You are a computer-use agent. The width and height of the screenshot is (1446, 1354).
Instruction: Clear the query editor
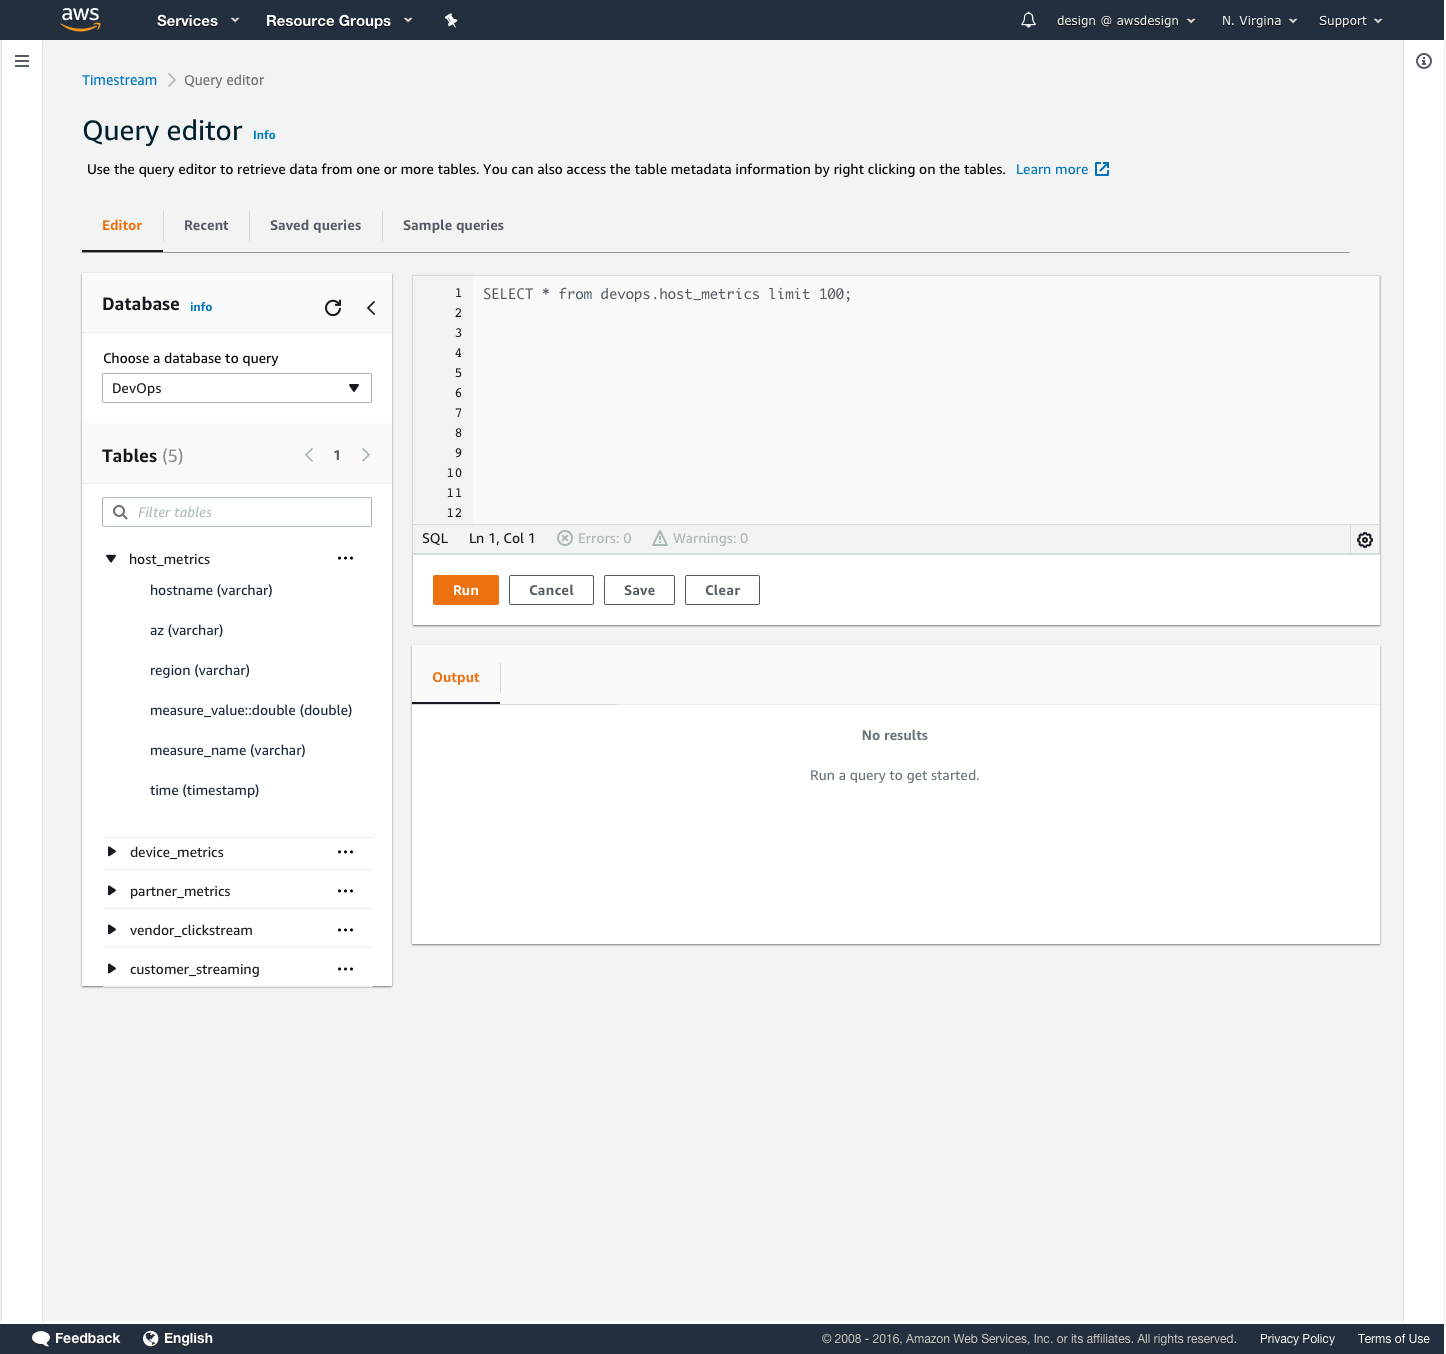722,590
